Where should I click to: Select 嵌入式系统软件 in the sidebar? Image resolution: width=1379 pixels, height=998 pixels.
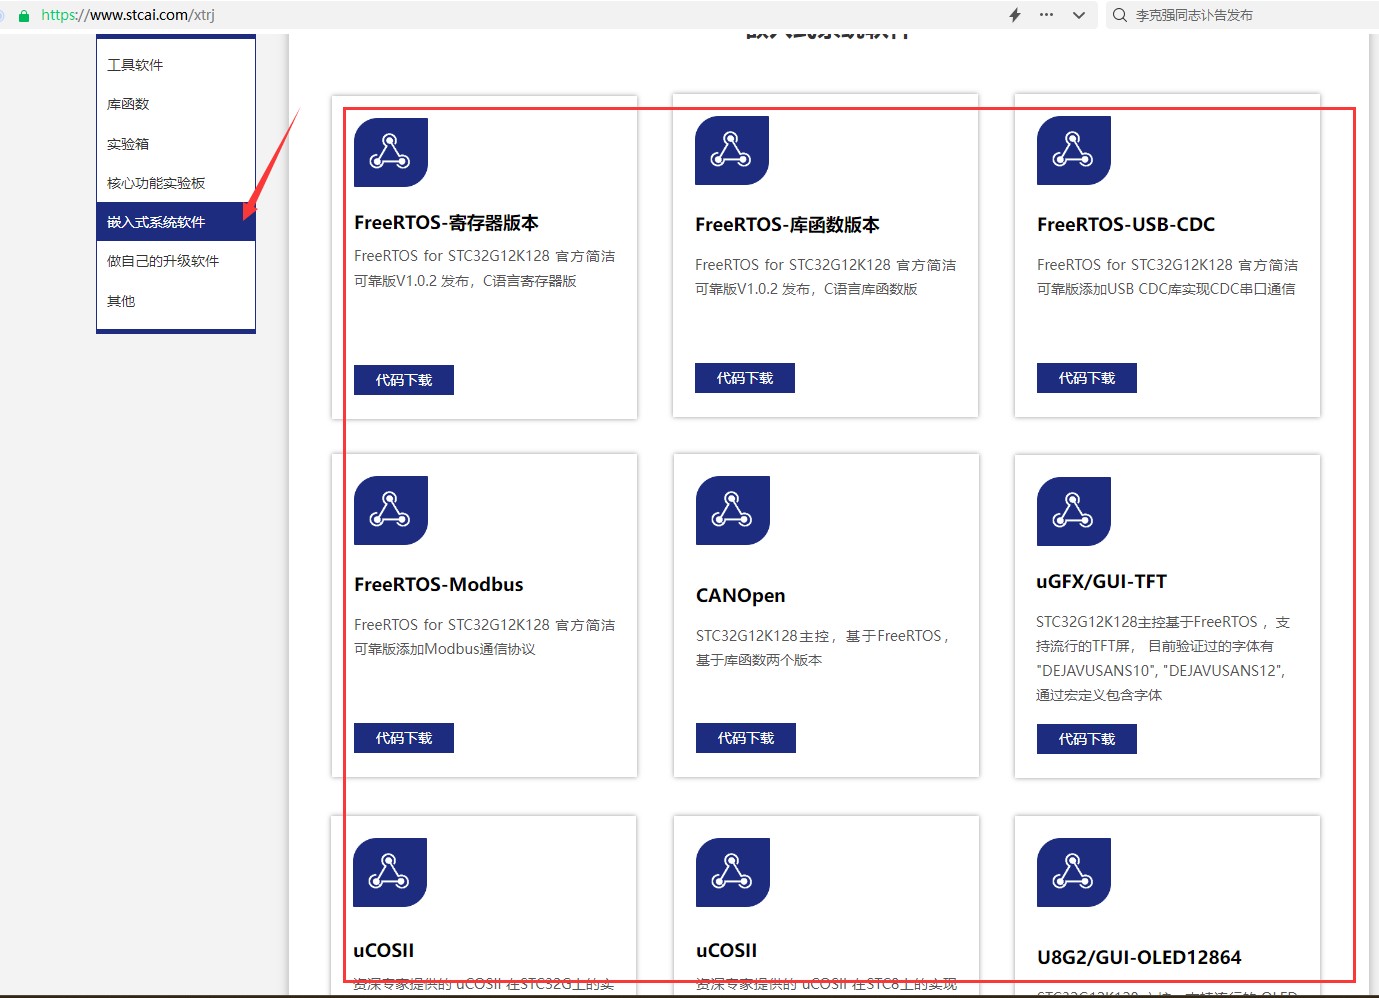[176, 222]
